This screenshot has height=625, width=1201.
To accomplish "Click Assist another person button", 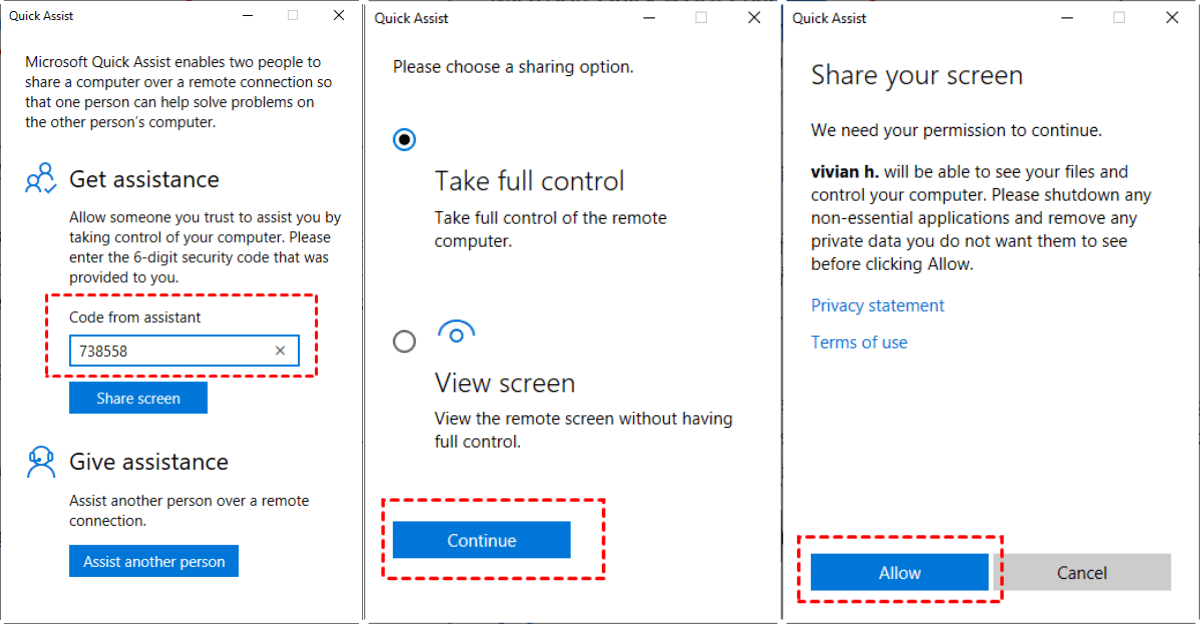I will (154, 561).
